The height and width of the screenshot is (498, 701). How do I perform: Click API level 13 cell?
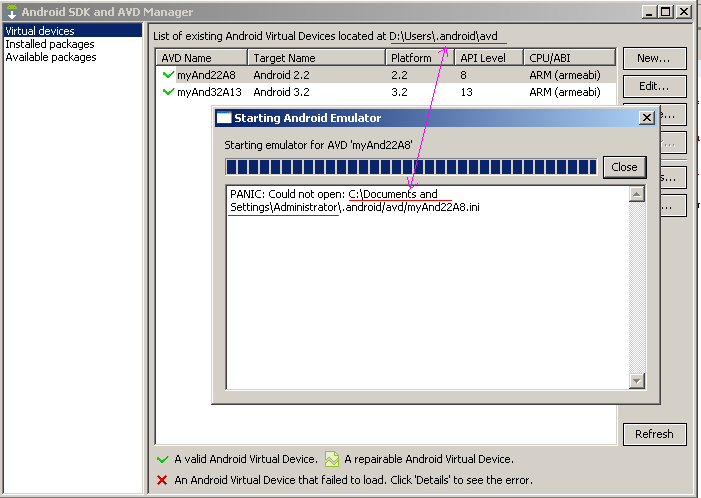(466, 92)
